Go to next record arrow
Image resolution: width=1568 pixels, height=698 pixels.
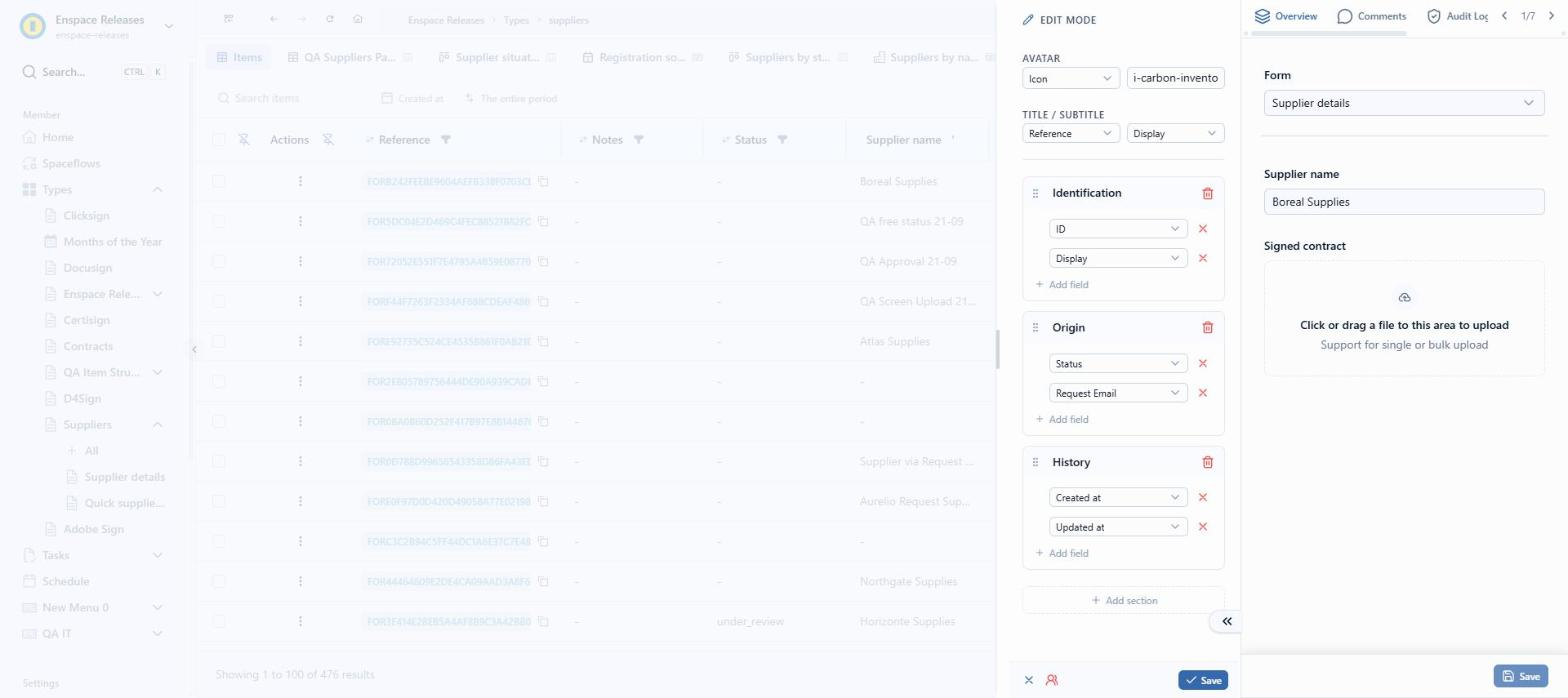1551,16
